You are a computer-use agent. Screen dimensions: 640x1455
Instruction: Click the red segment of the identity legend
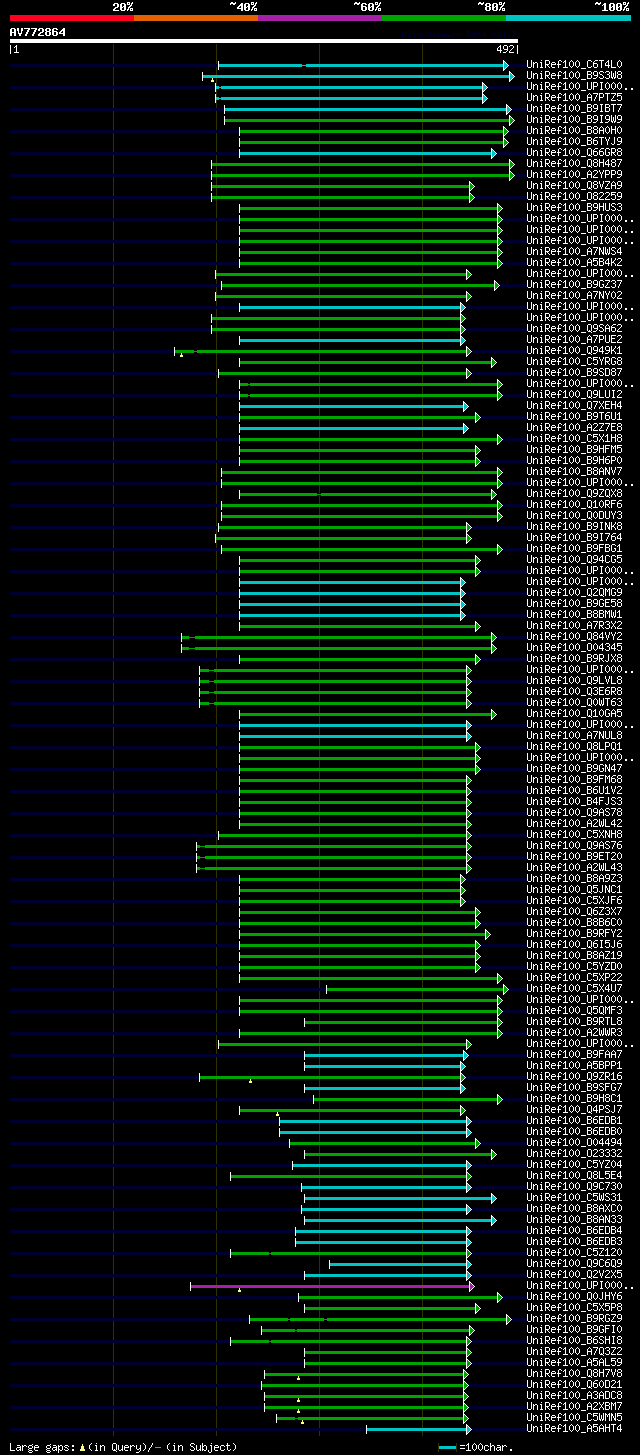(72, 18)
